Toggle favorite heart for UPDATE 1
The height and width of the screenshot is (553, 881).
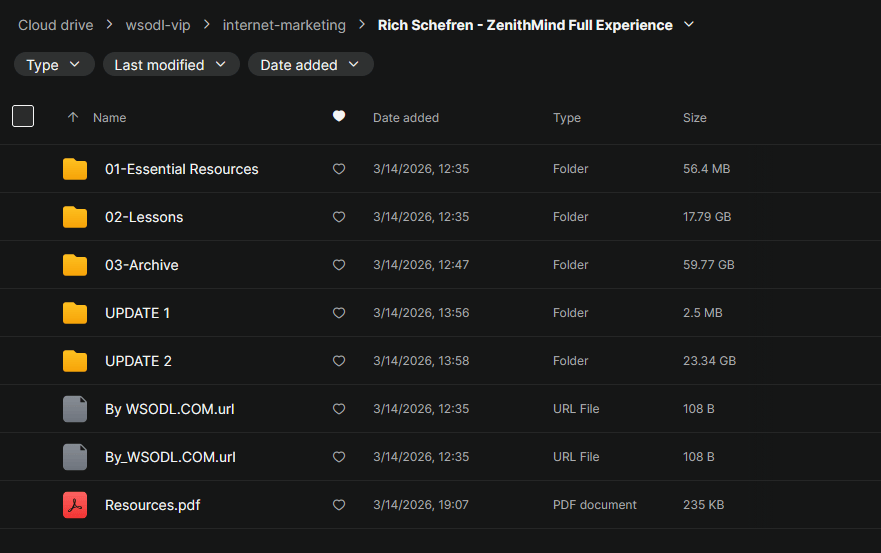(339, 313)
